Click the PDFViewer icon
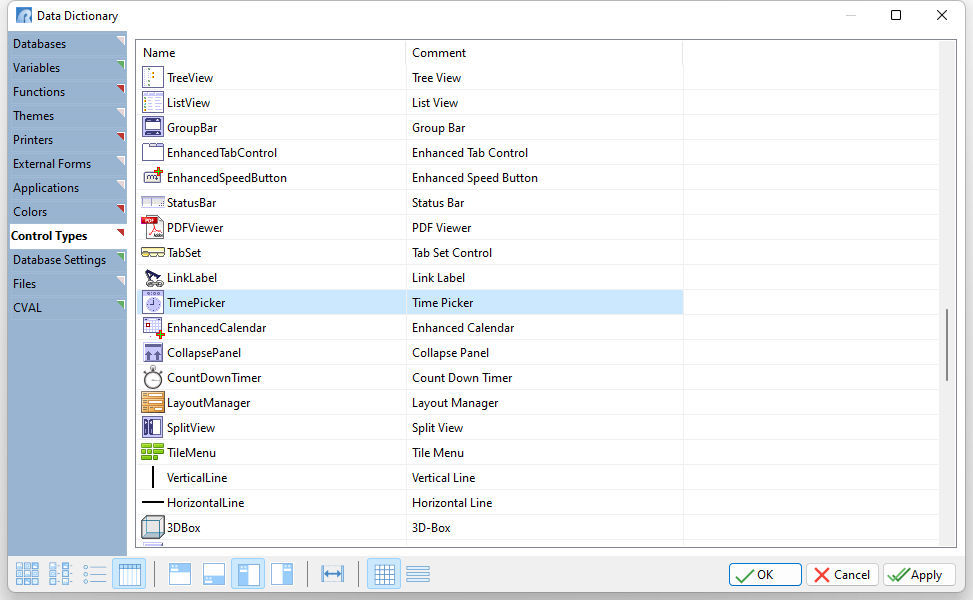Screen dimensions: 973x600 (x=153, y=228)
